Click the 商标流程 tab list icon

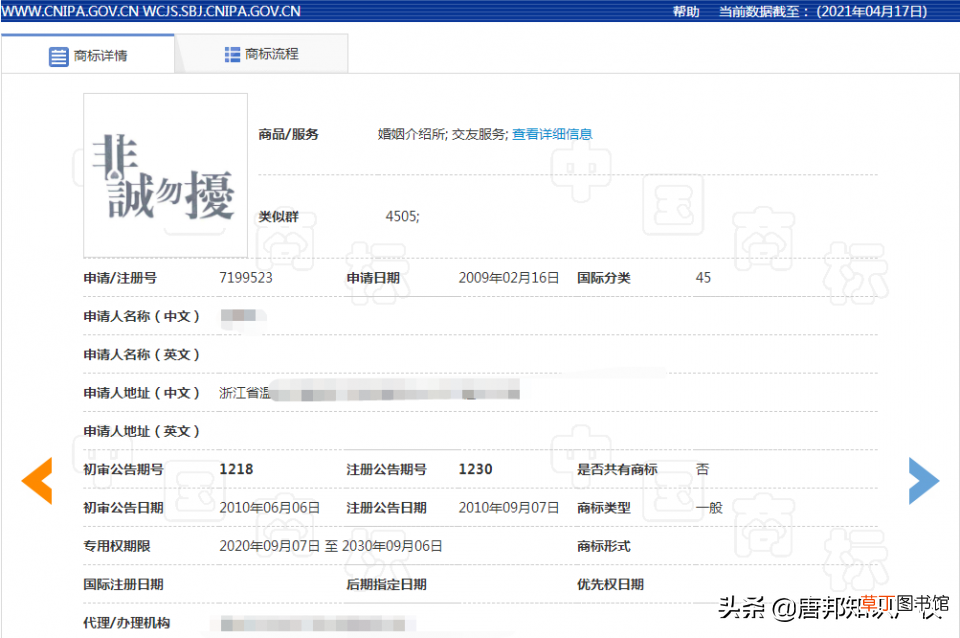tap(232, 54)
